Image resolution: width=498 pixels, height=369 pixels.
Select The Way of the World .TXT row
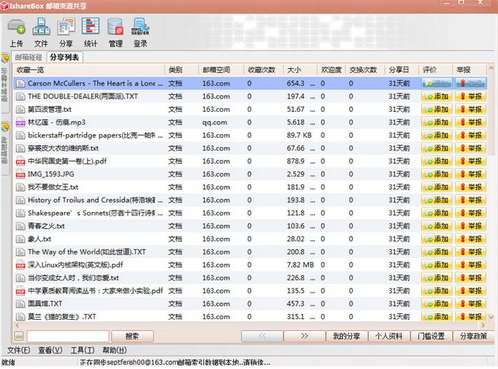click(x=250, y=252)
